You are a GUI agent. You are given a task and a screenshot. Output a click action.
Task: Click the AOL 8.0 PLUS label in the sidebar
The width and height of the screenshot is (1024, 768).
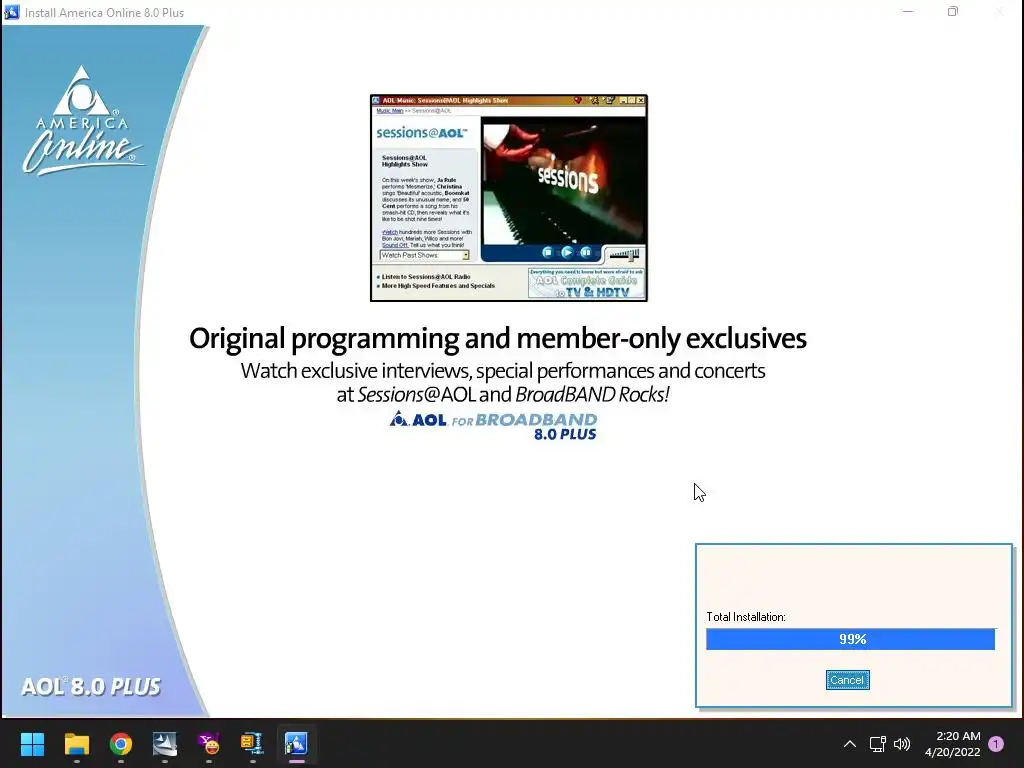[x=91, y=686]
